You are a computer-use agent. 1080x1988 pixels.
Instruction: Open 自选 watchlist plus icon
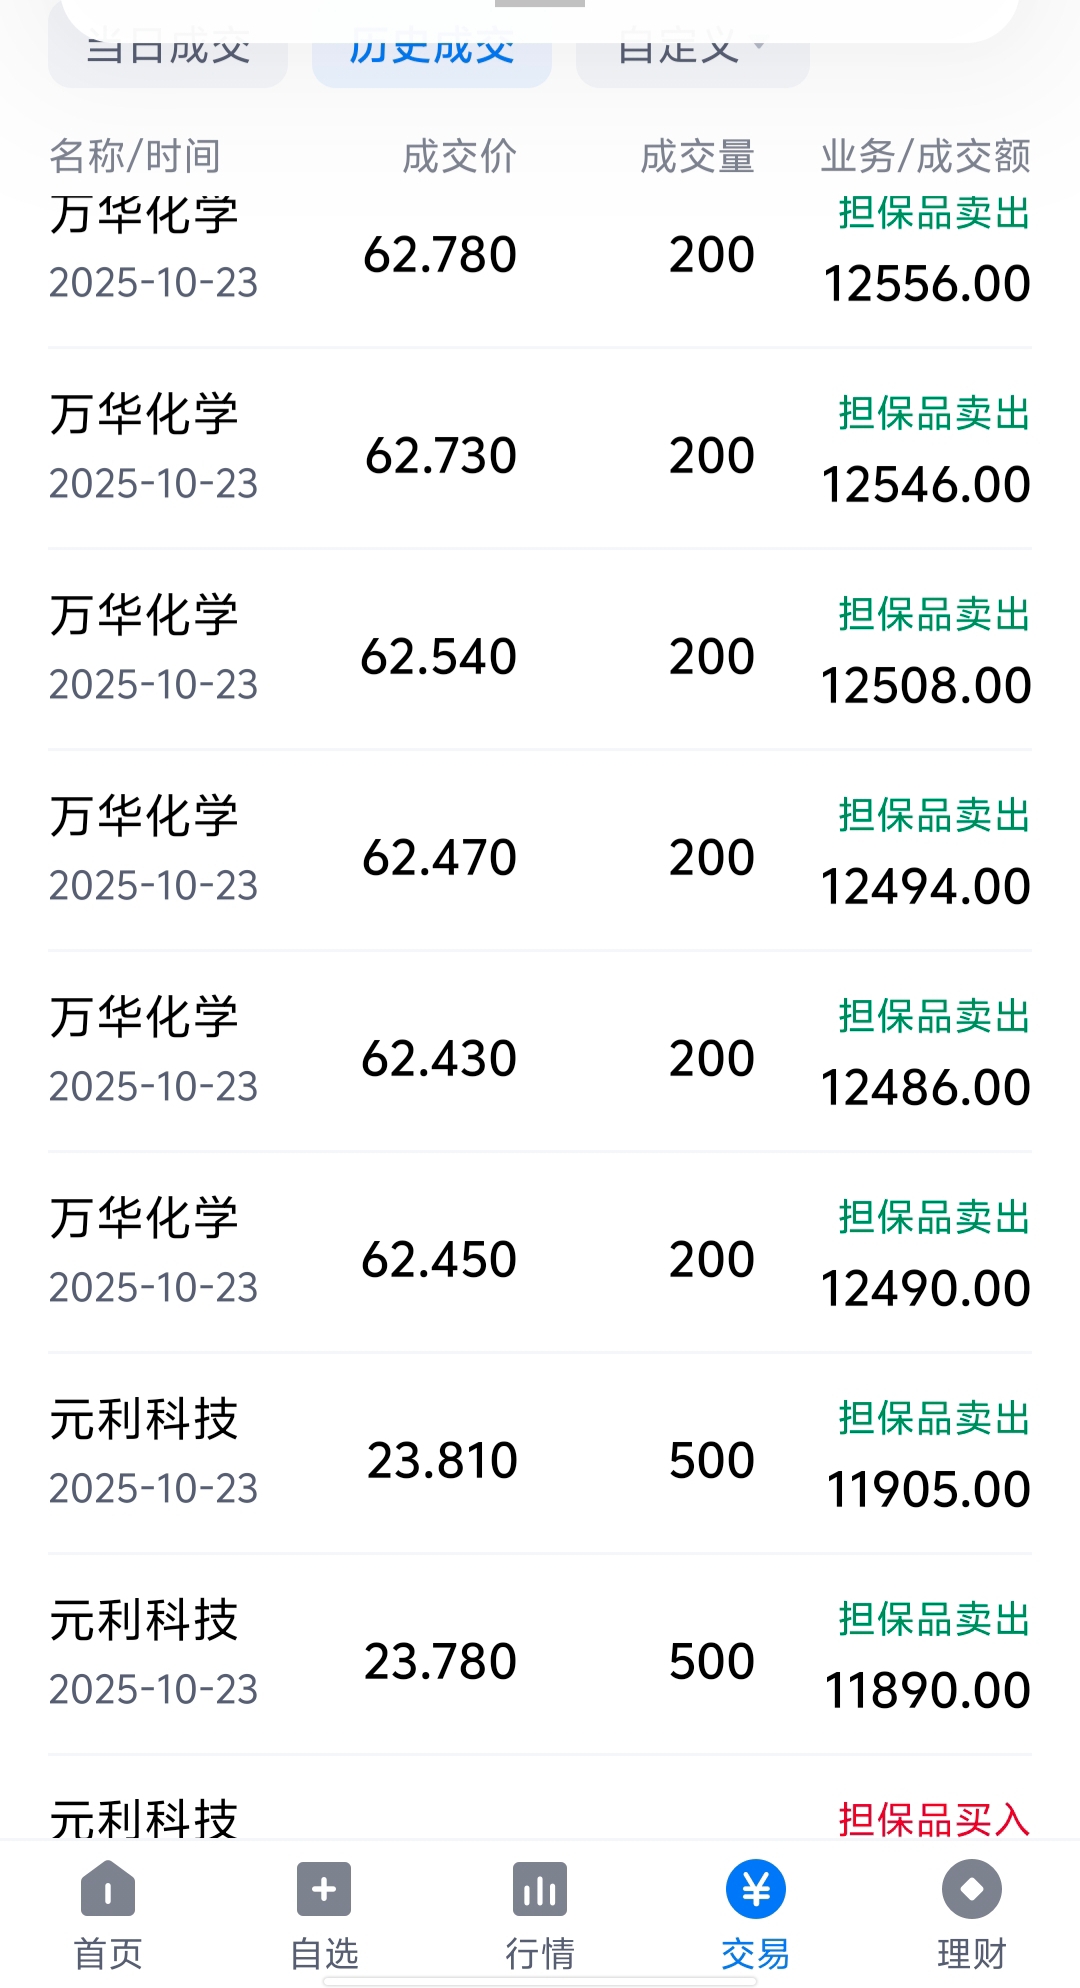[x=324, y=1889]
